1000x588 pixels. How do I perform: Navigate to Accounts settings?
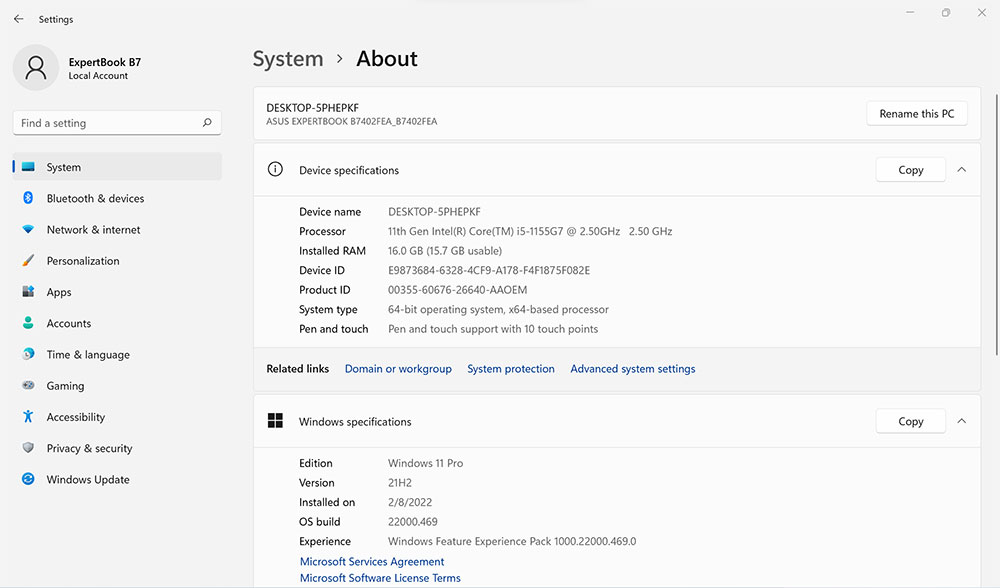click(117, 323)
